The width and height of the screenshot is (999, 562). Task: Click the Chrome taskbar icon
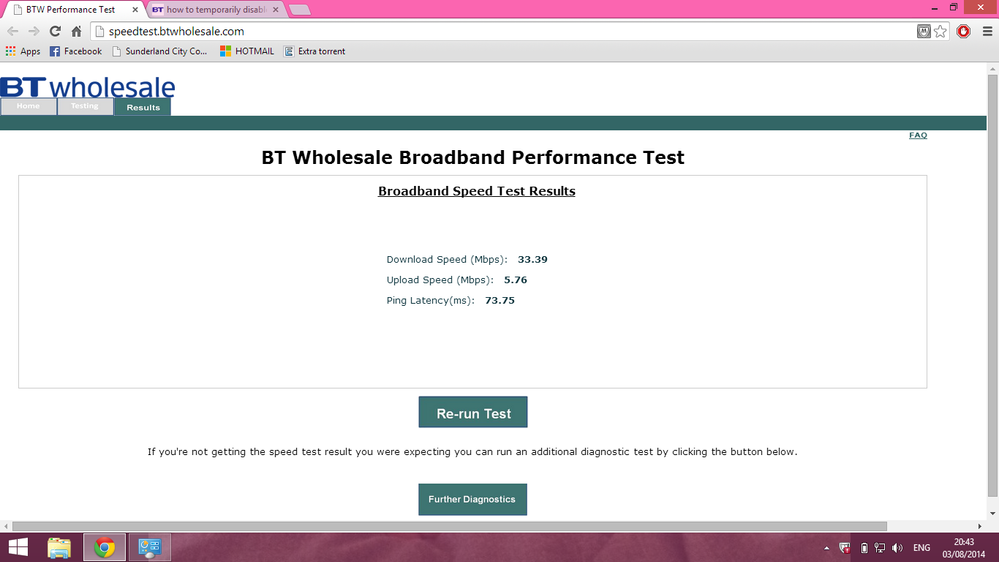[x=104, y=547]
